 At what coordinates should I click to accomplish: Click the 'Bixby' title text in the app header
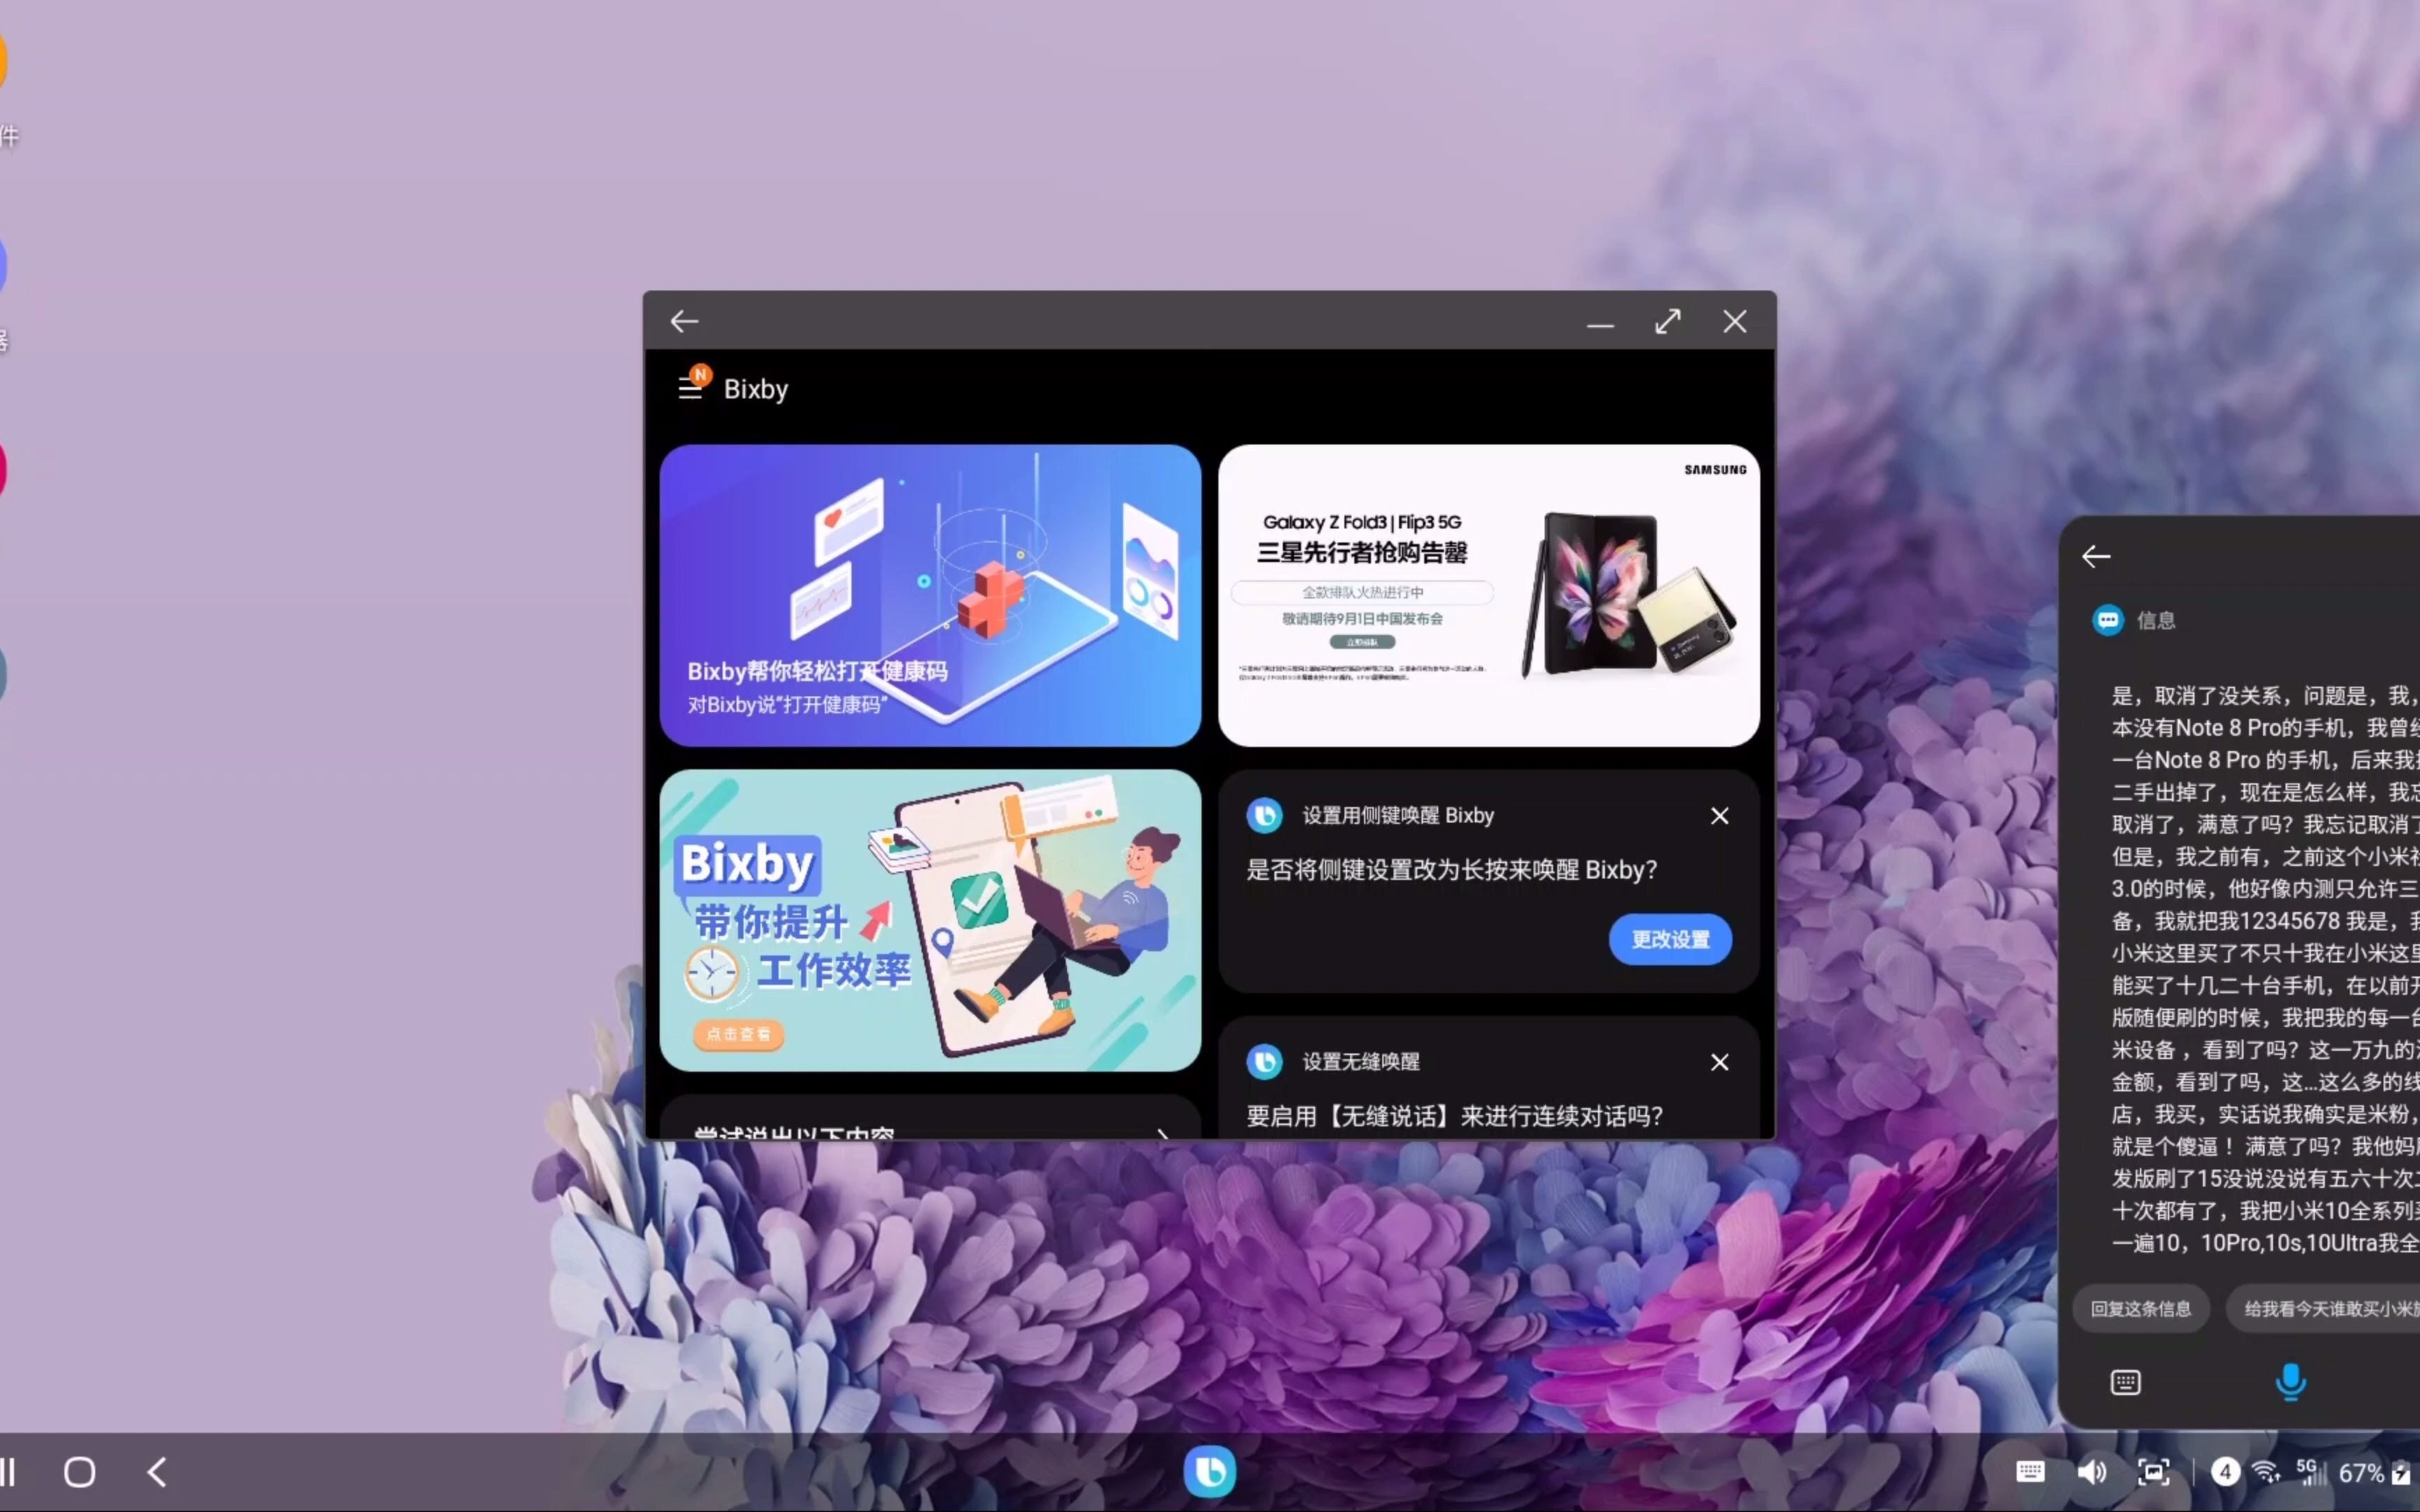756,389
